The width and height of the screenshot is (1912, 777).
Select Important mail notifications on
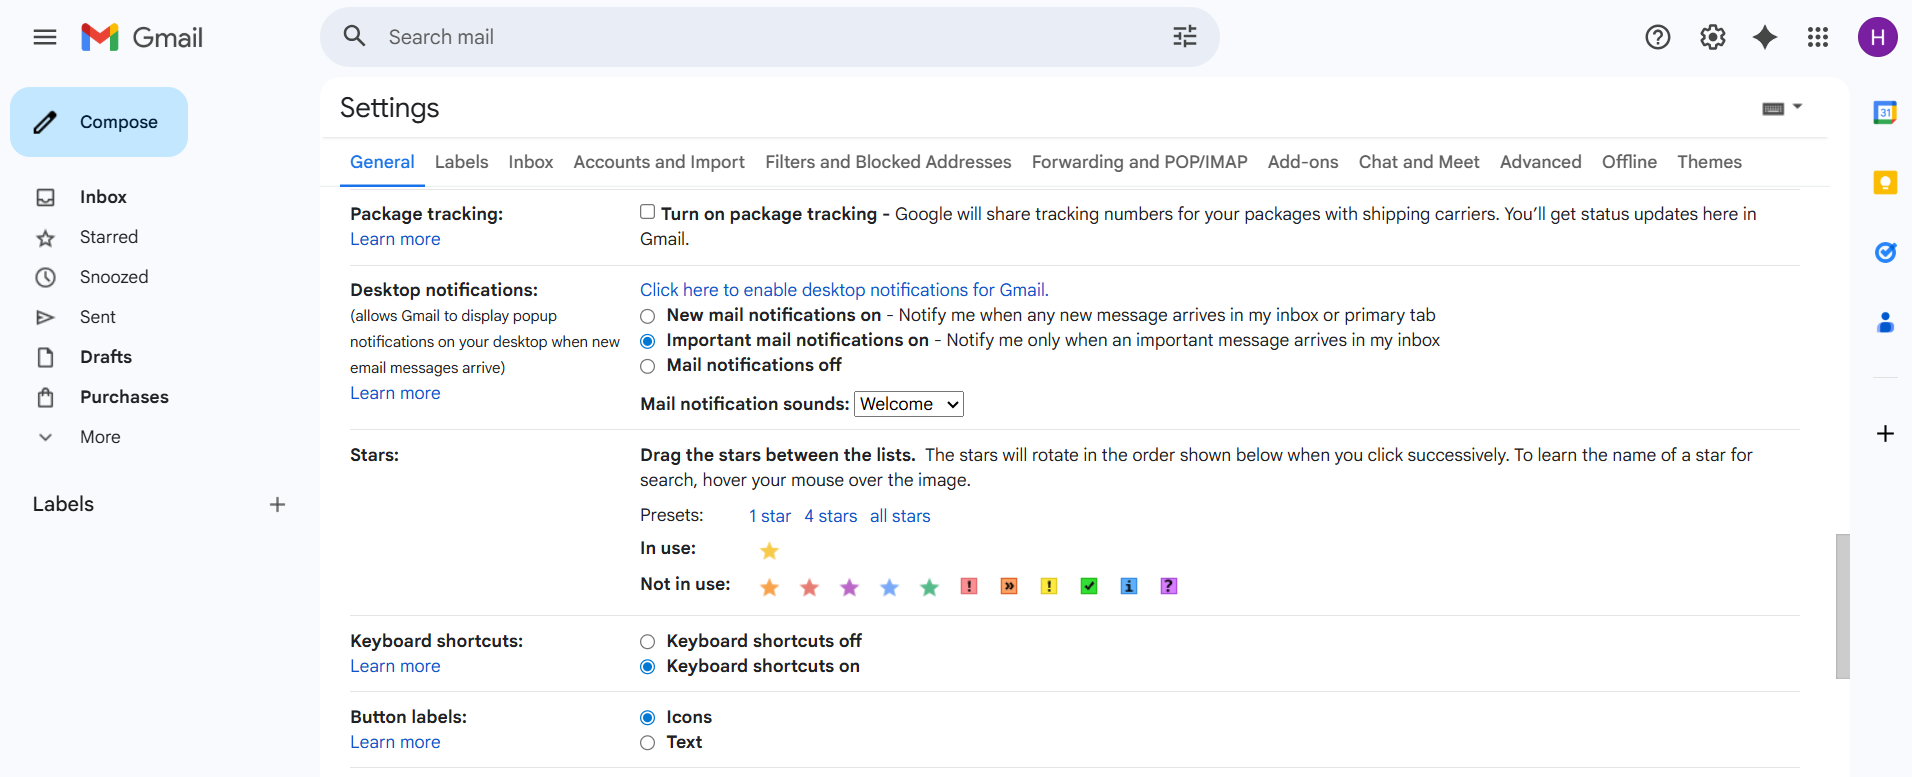[x=648, y=341]
